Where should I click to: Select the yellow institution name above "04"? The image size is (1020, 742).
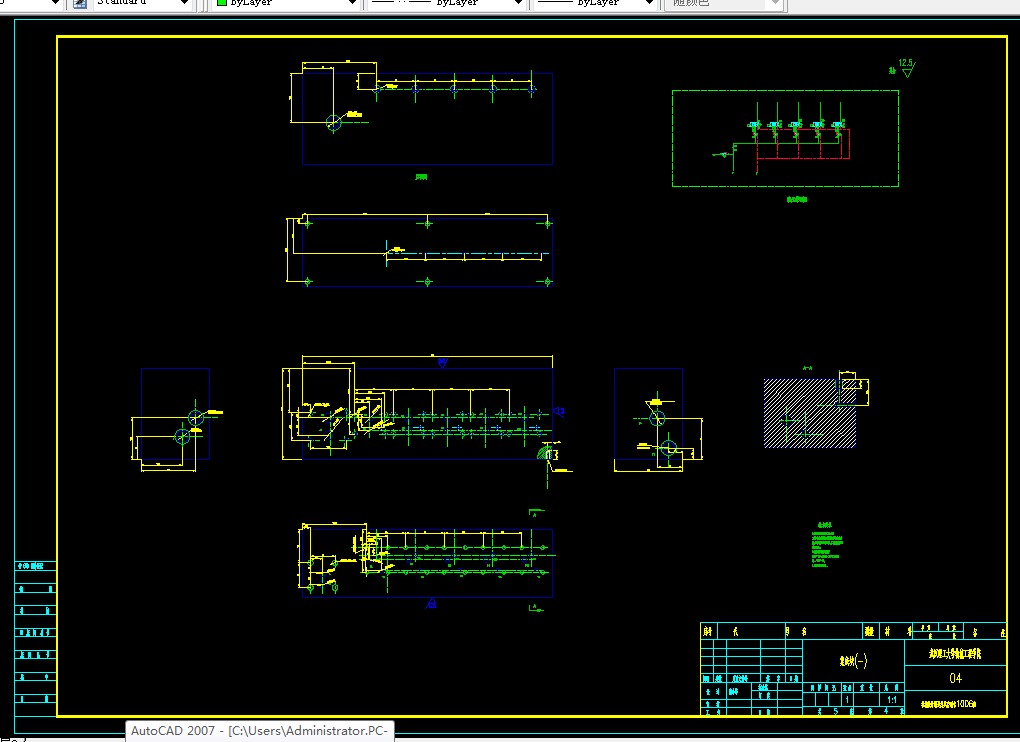pos(955,654)
